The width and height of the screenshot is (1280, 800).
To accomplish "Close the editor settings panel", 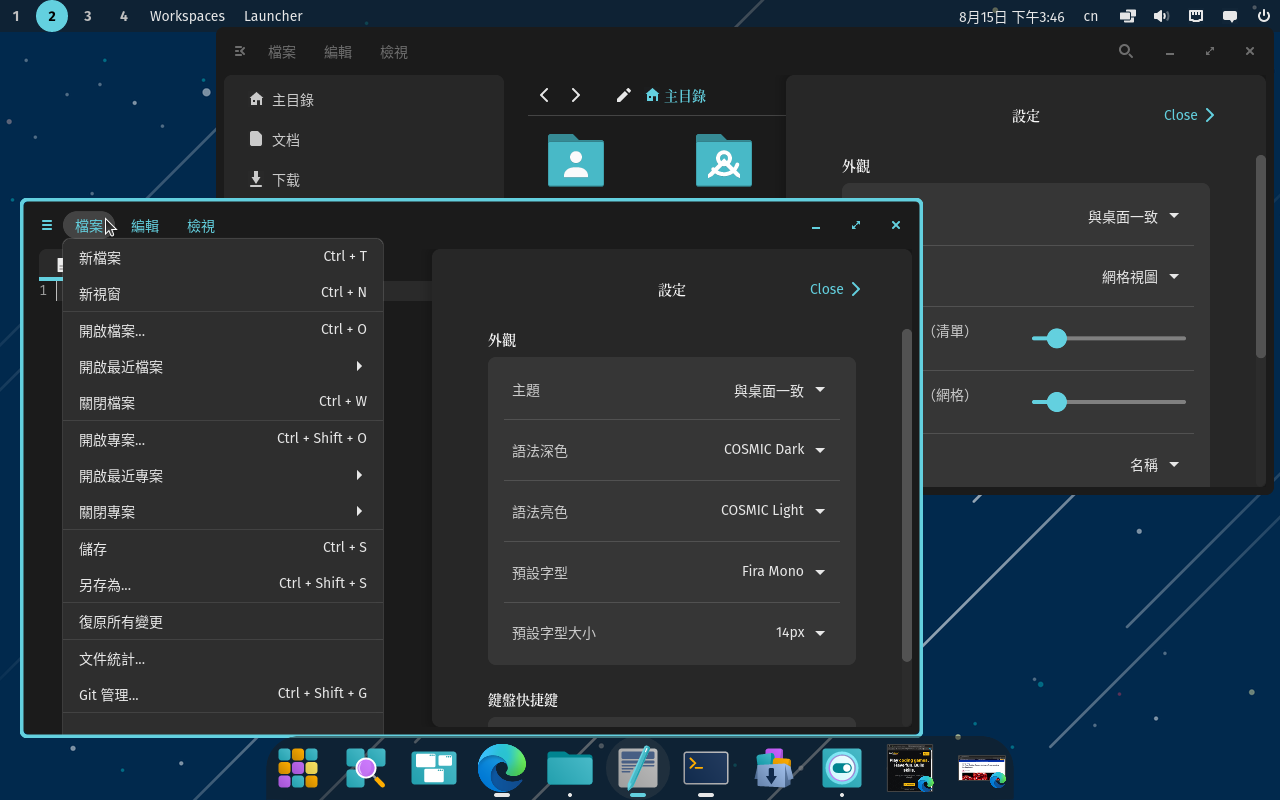I will (835, 289).
